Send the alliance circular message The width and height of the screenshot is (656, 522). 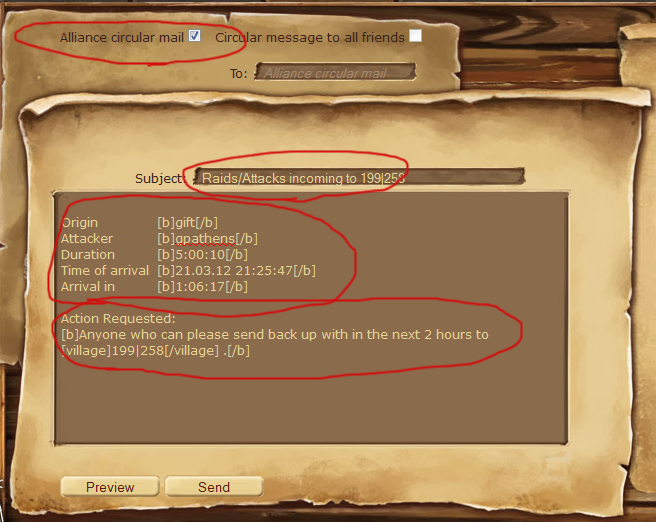[214, 487]
